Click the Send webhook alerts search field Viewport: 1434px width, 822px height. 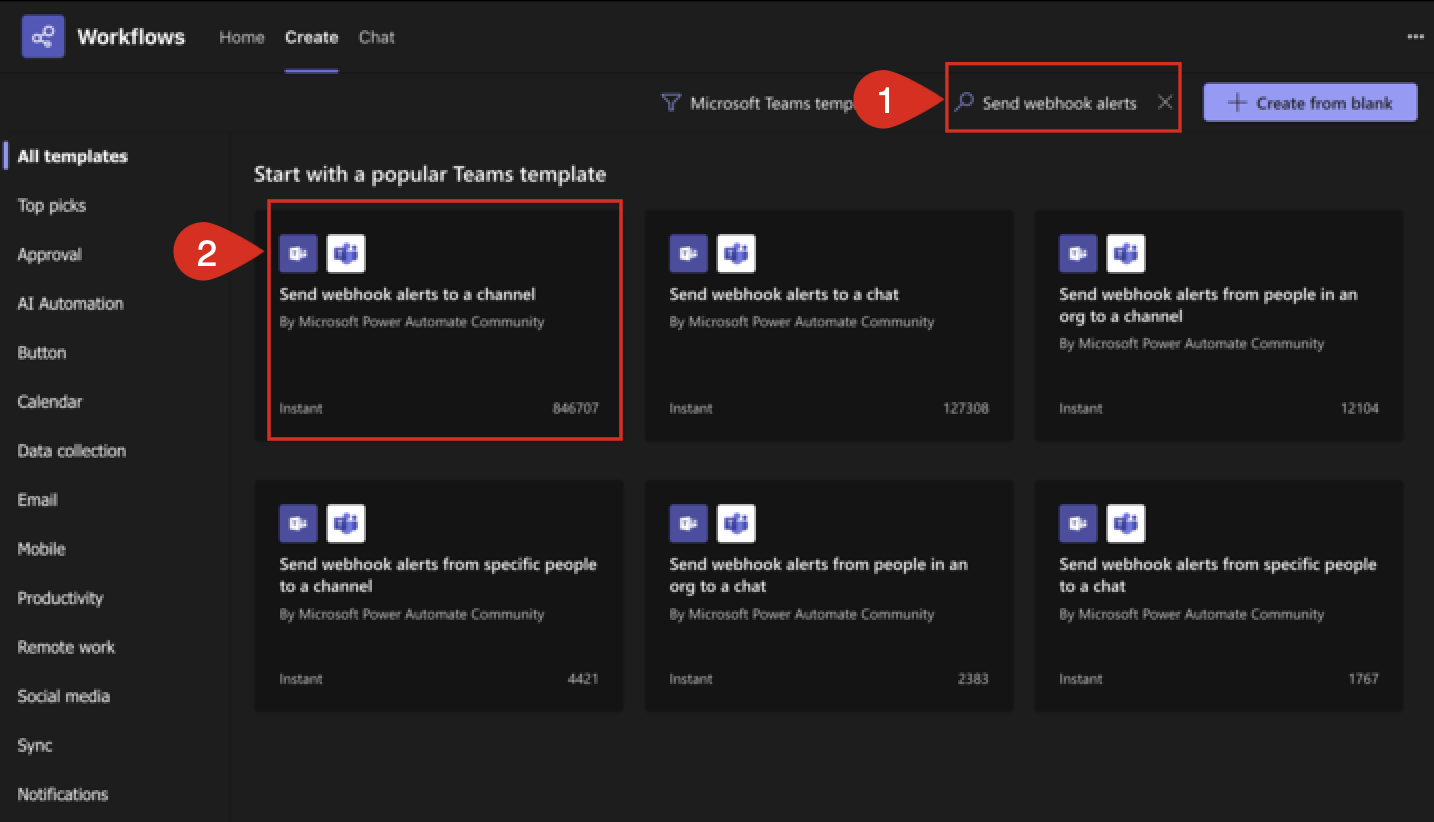click(x=1059, y=103)
